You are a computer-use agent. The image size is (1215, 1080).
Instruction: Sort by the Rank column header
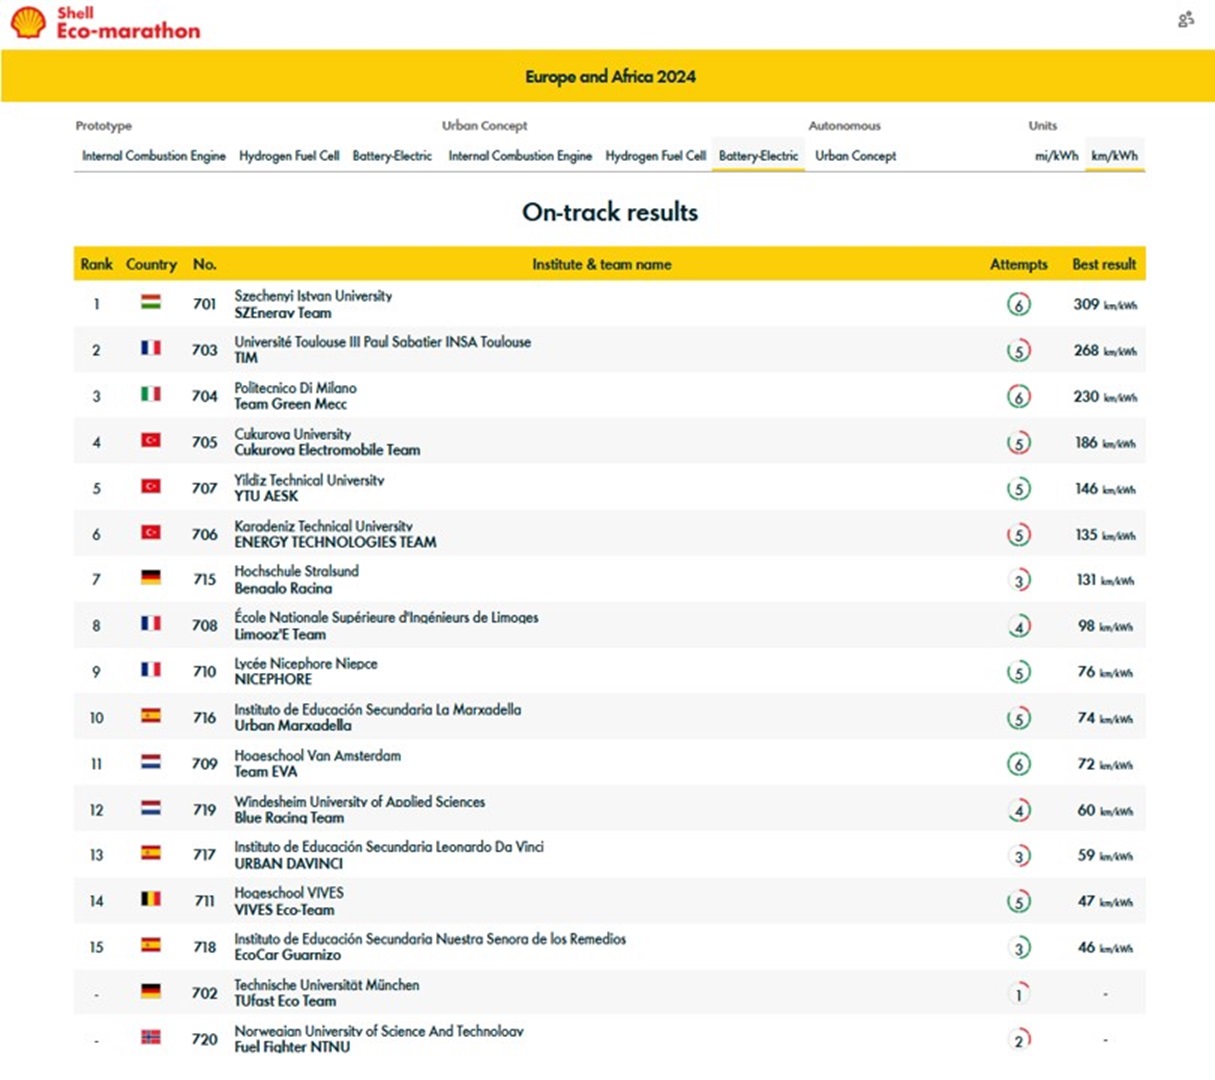tap(97, 264)
